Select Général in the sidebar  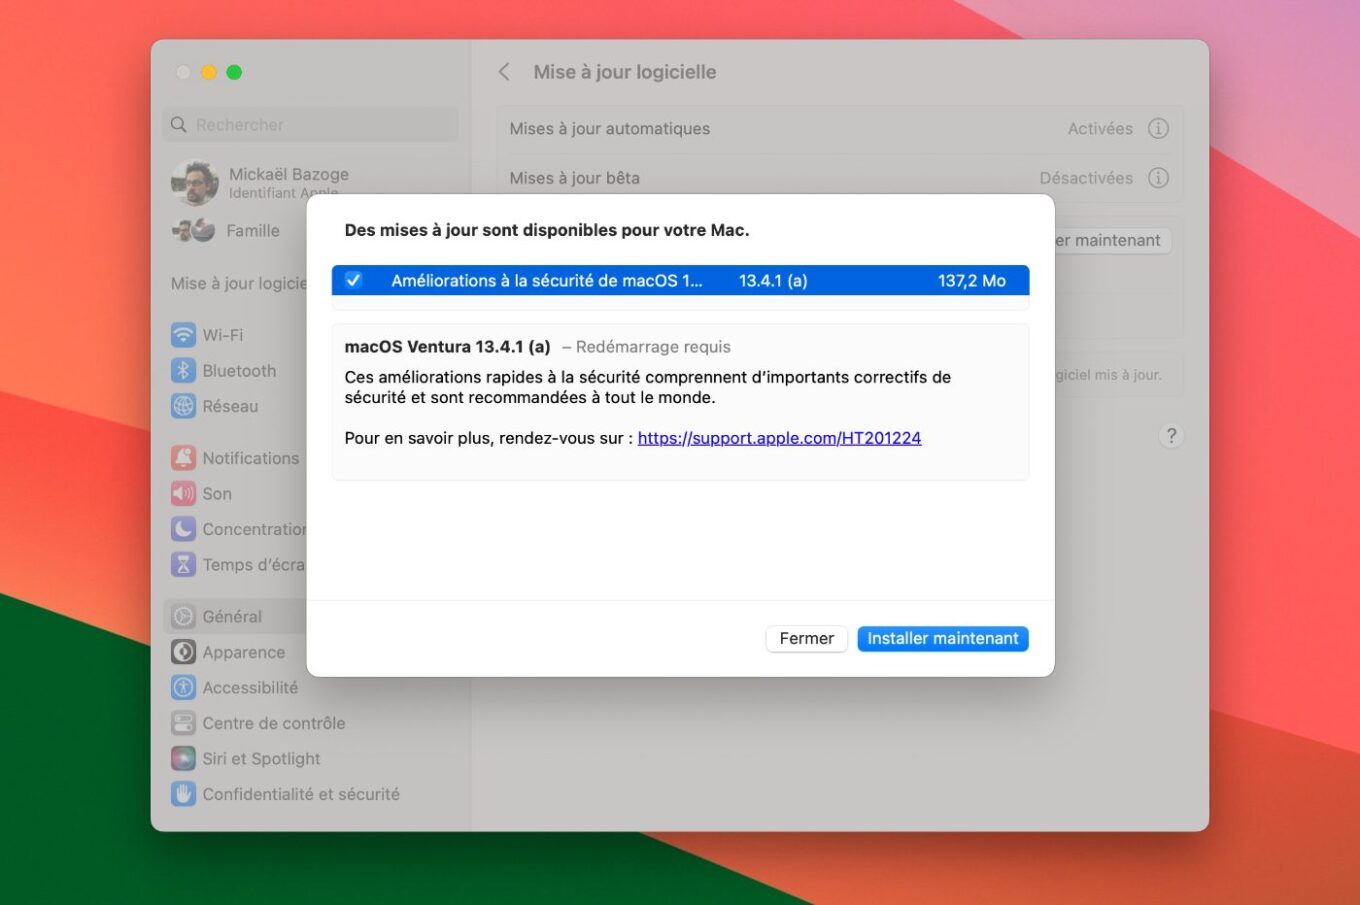coord(232,616)
